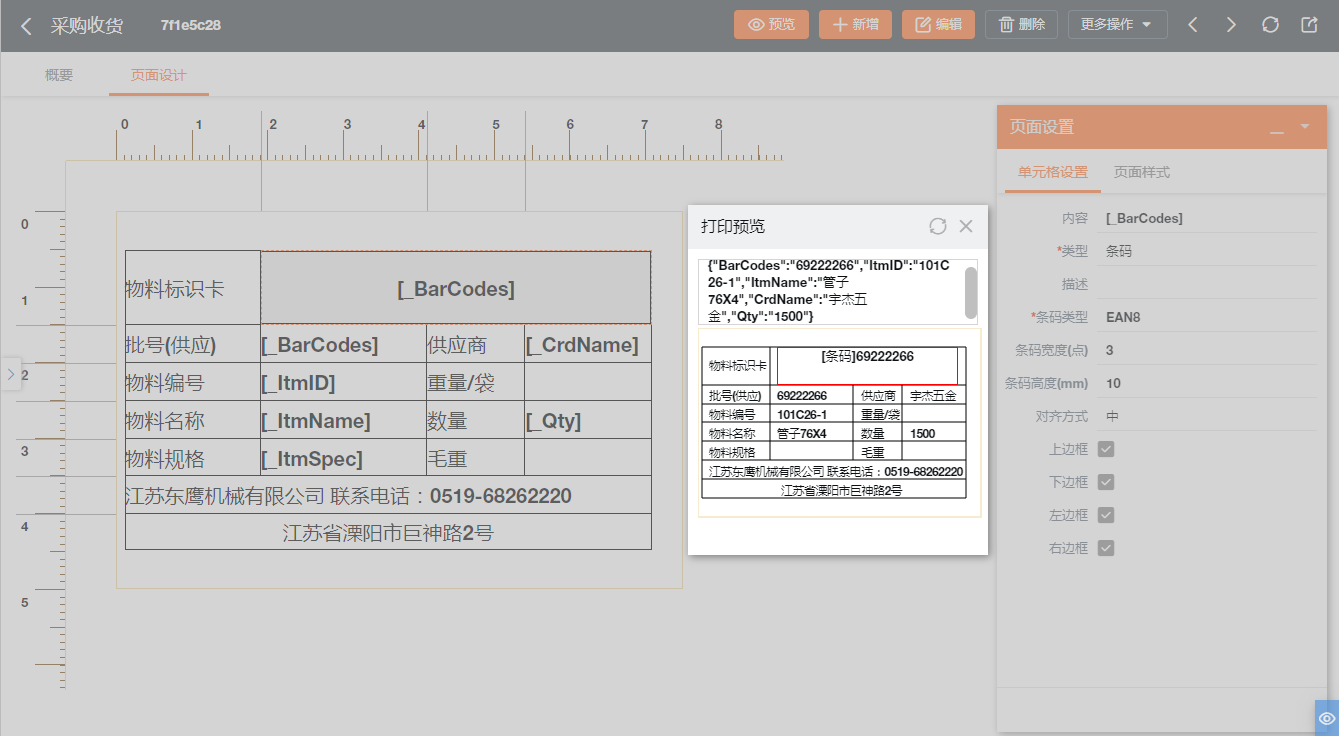Select the 供应商 cell in designer
The height and width of the screenshot is (736, 1339).
click(476, 344)
